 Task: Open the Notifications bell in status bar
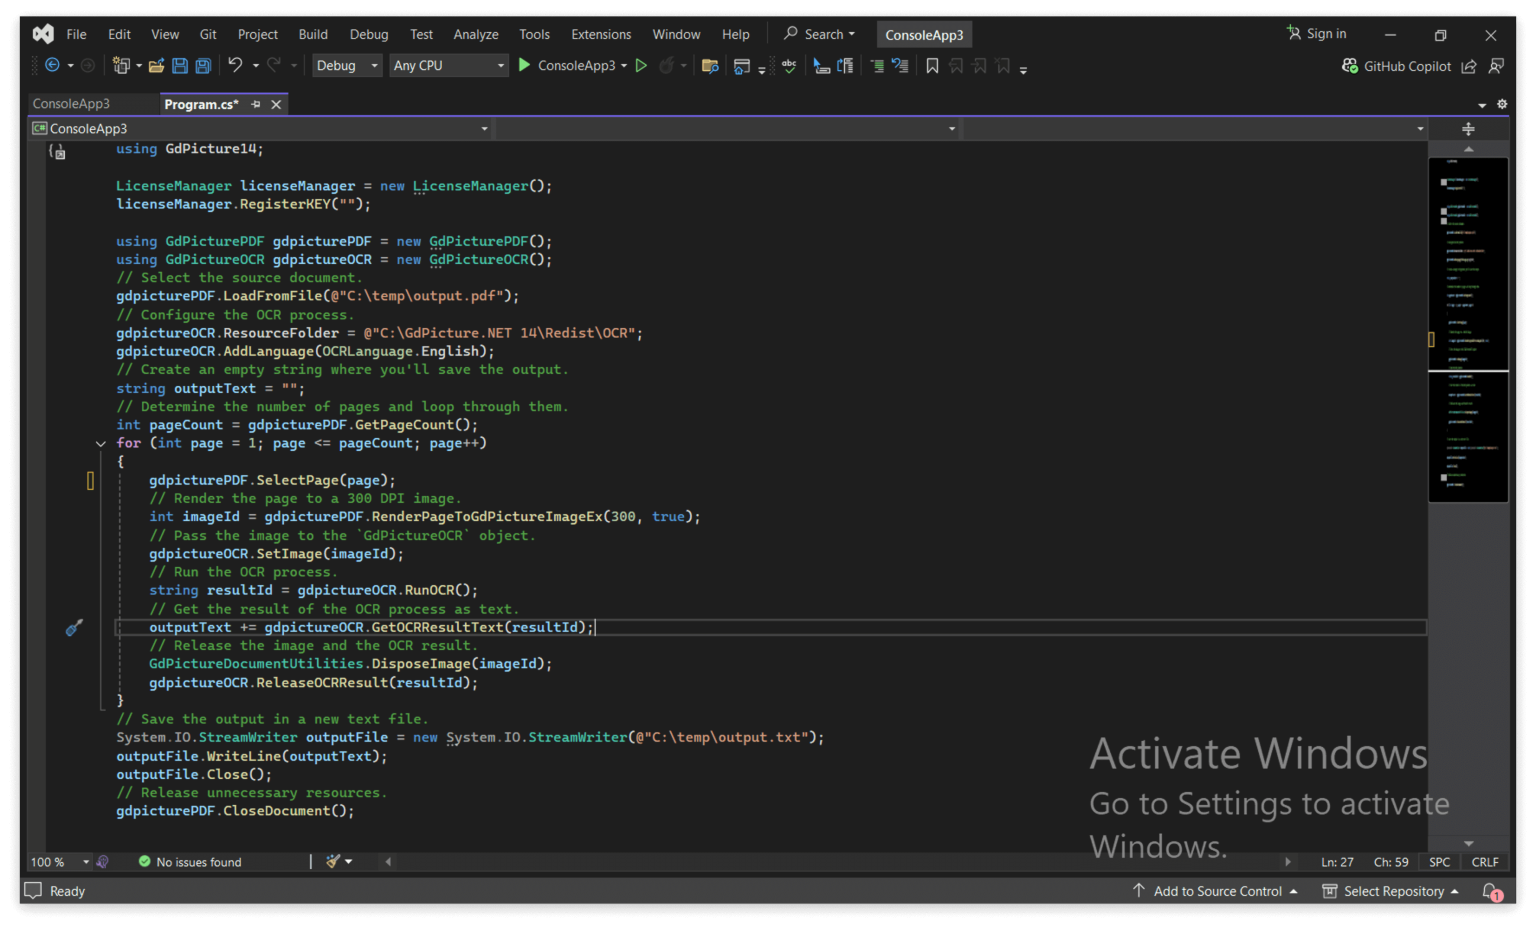(1493, 891)
